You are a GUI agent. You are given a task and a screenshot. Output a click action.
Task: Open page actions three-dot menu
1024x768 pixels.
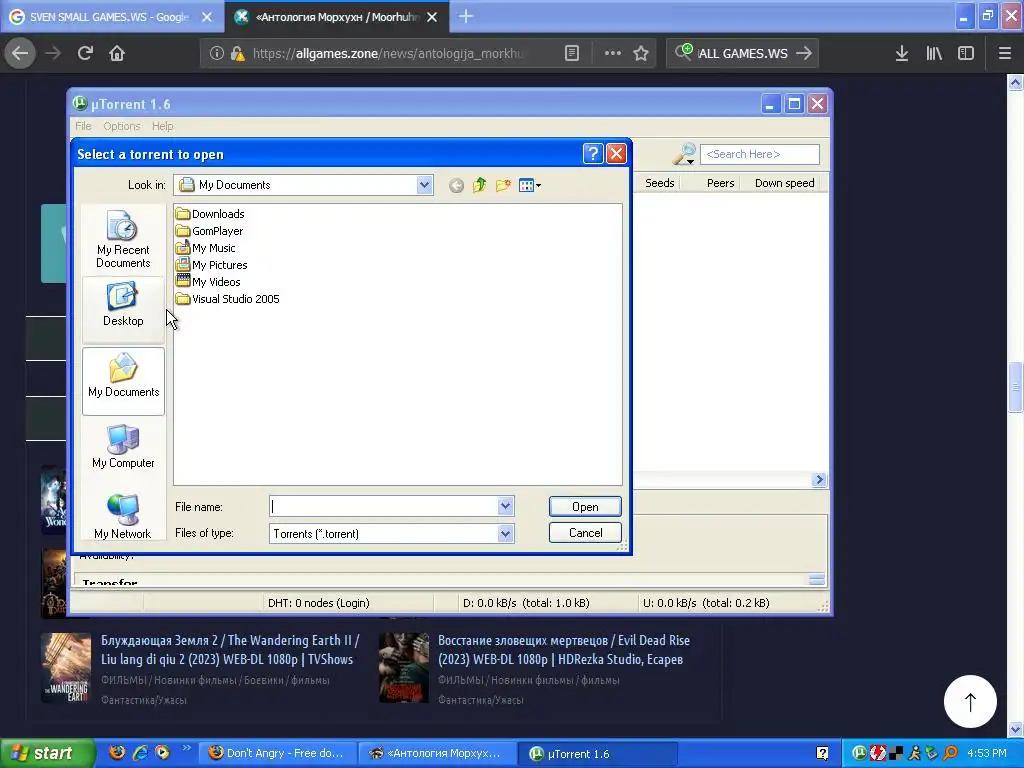(x=613, y=53)
